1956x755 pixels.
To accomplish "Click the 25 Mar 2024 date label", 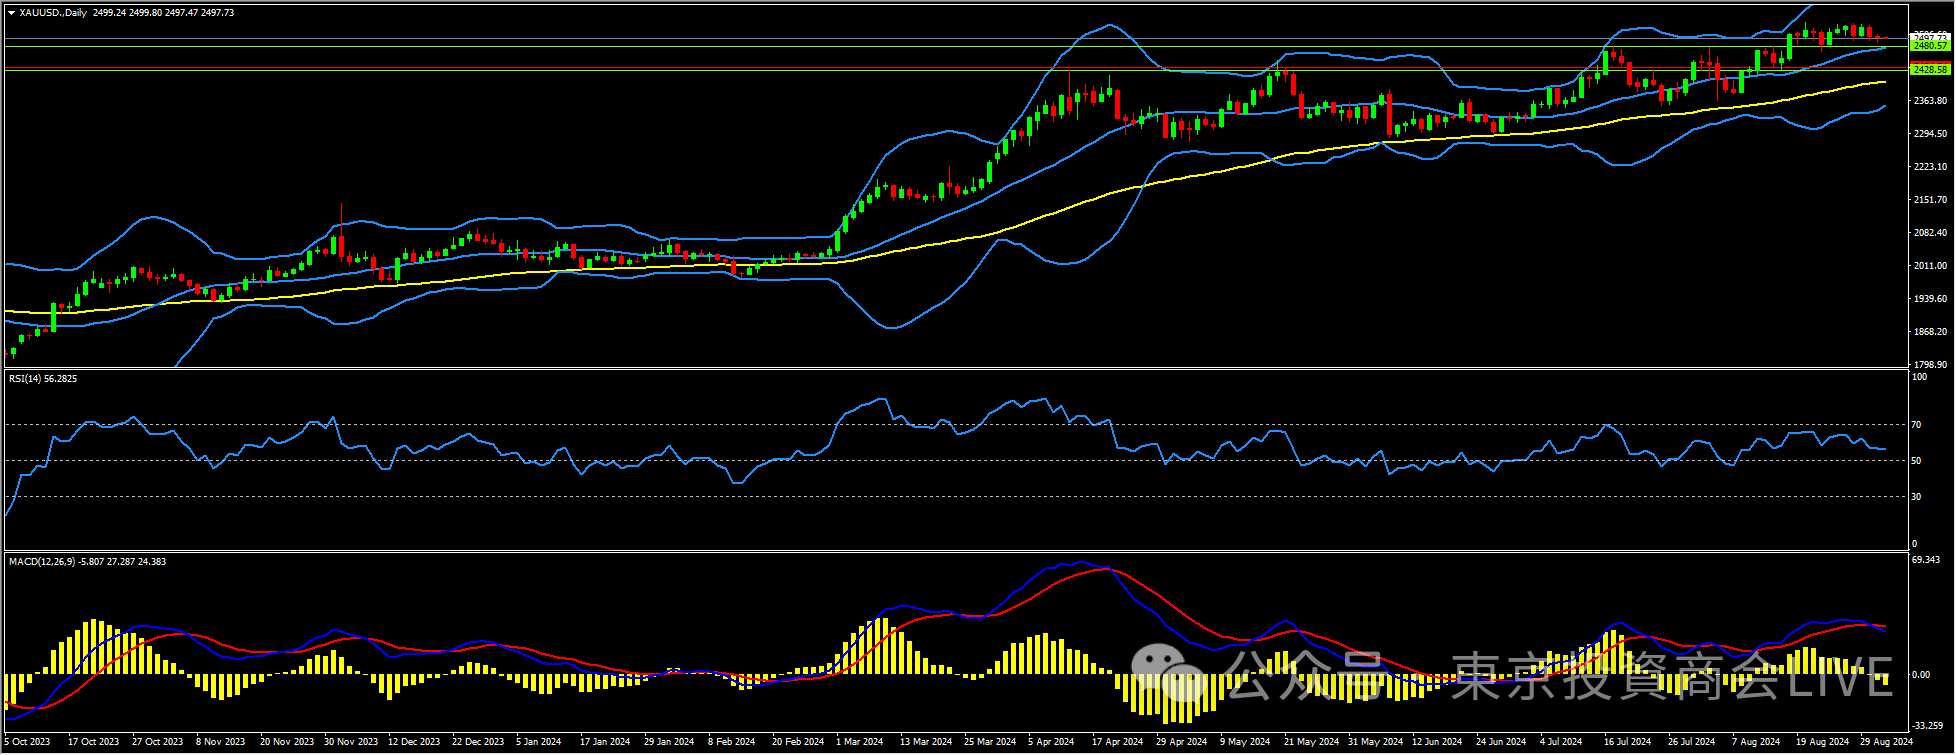I will 990,742.
